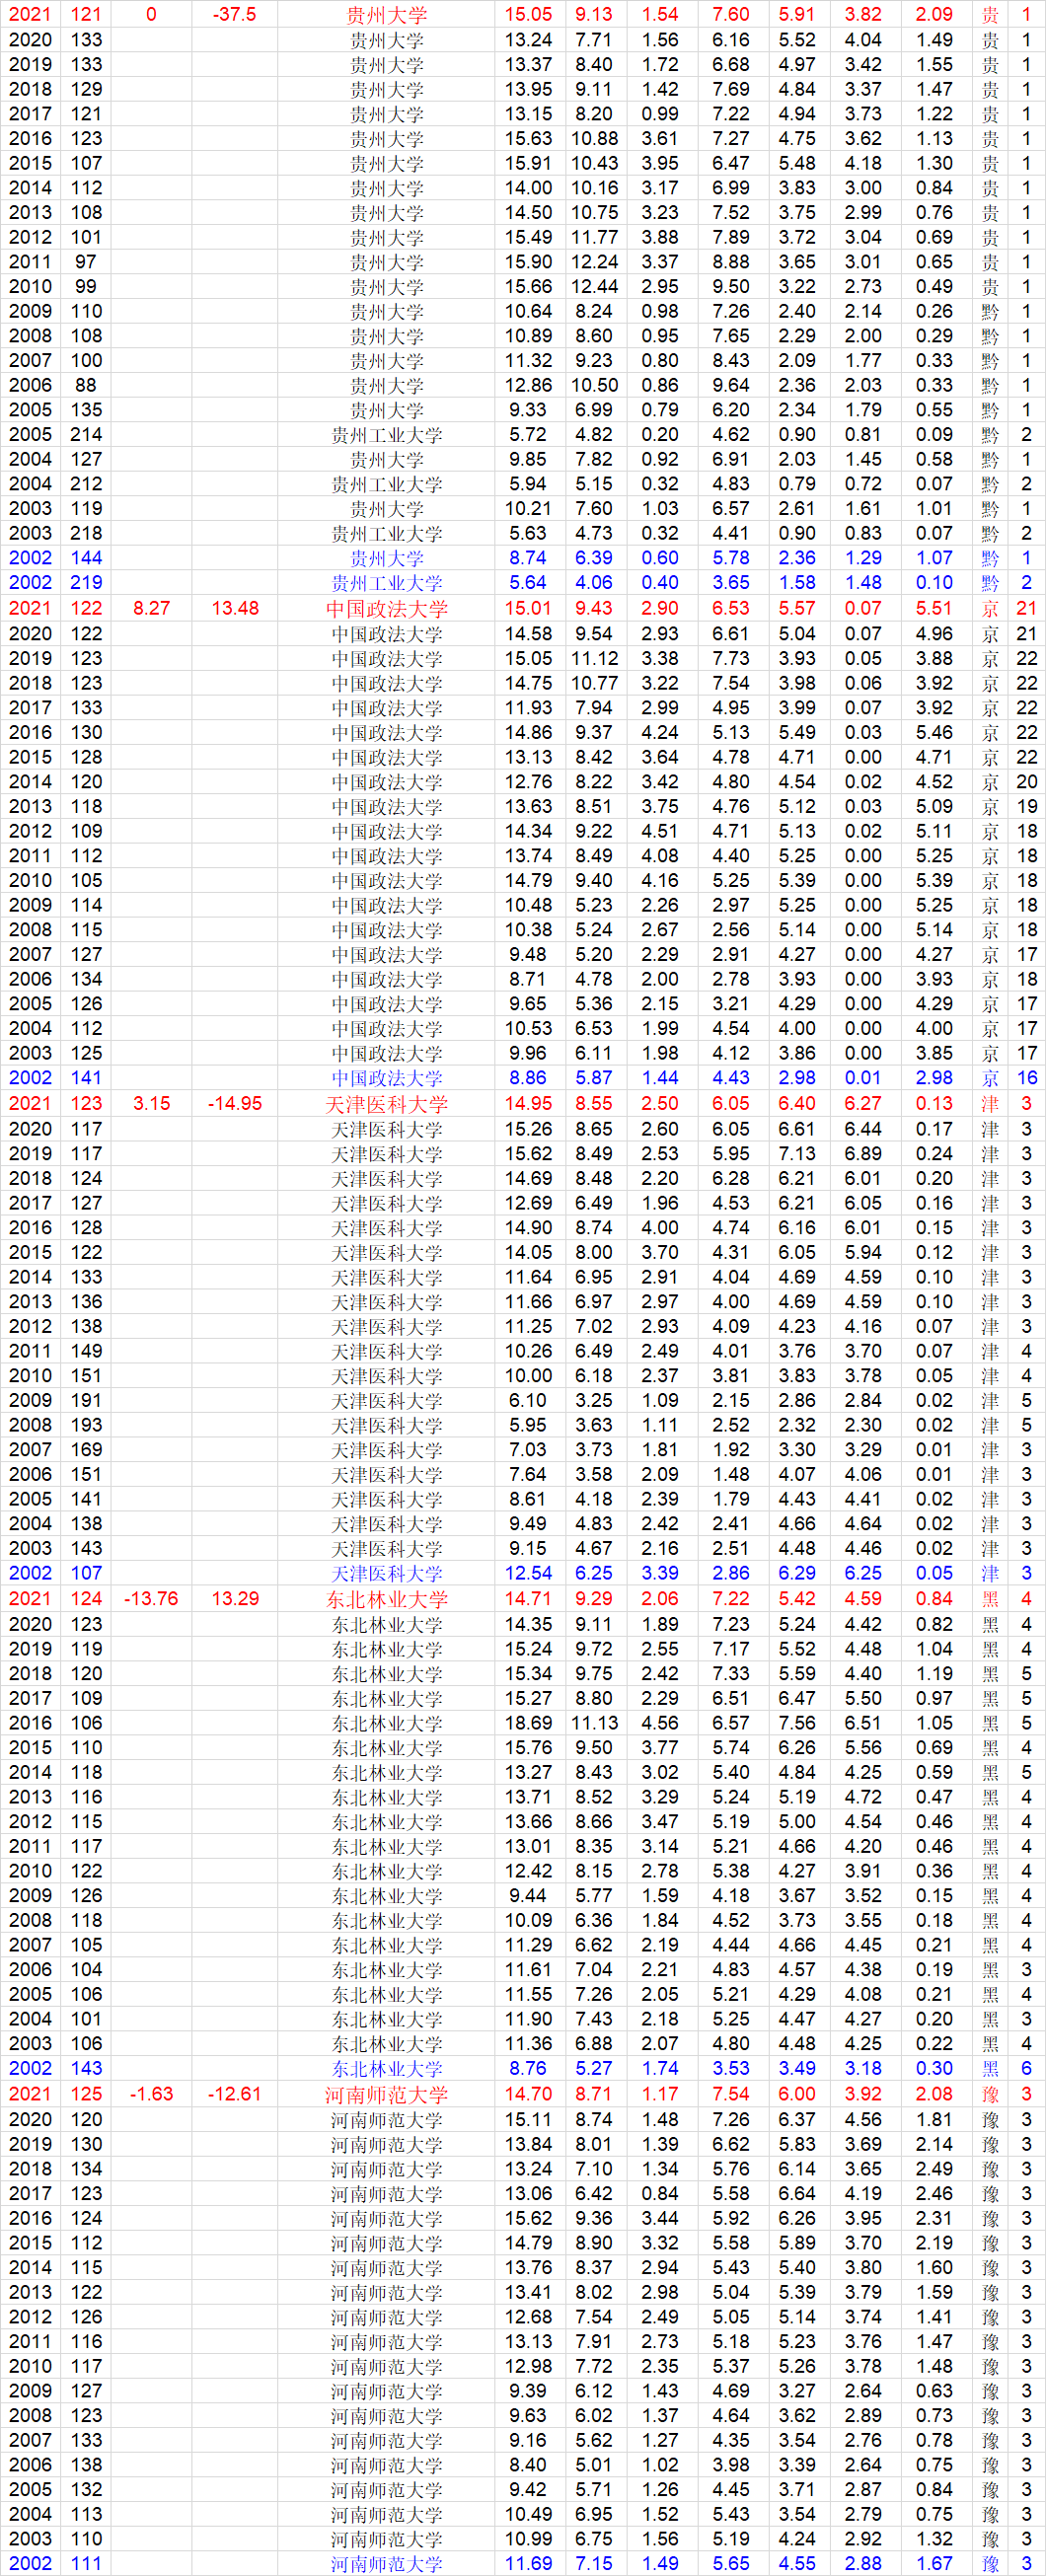Click the 13.29 cell for 东北林业大学
Screen dimensions: 1046x2576
pos(235,1598)
